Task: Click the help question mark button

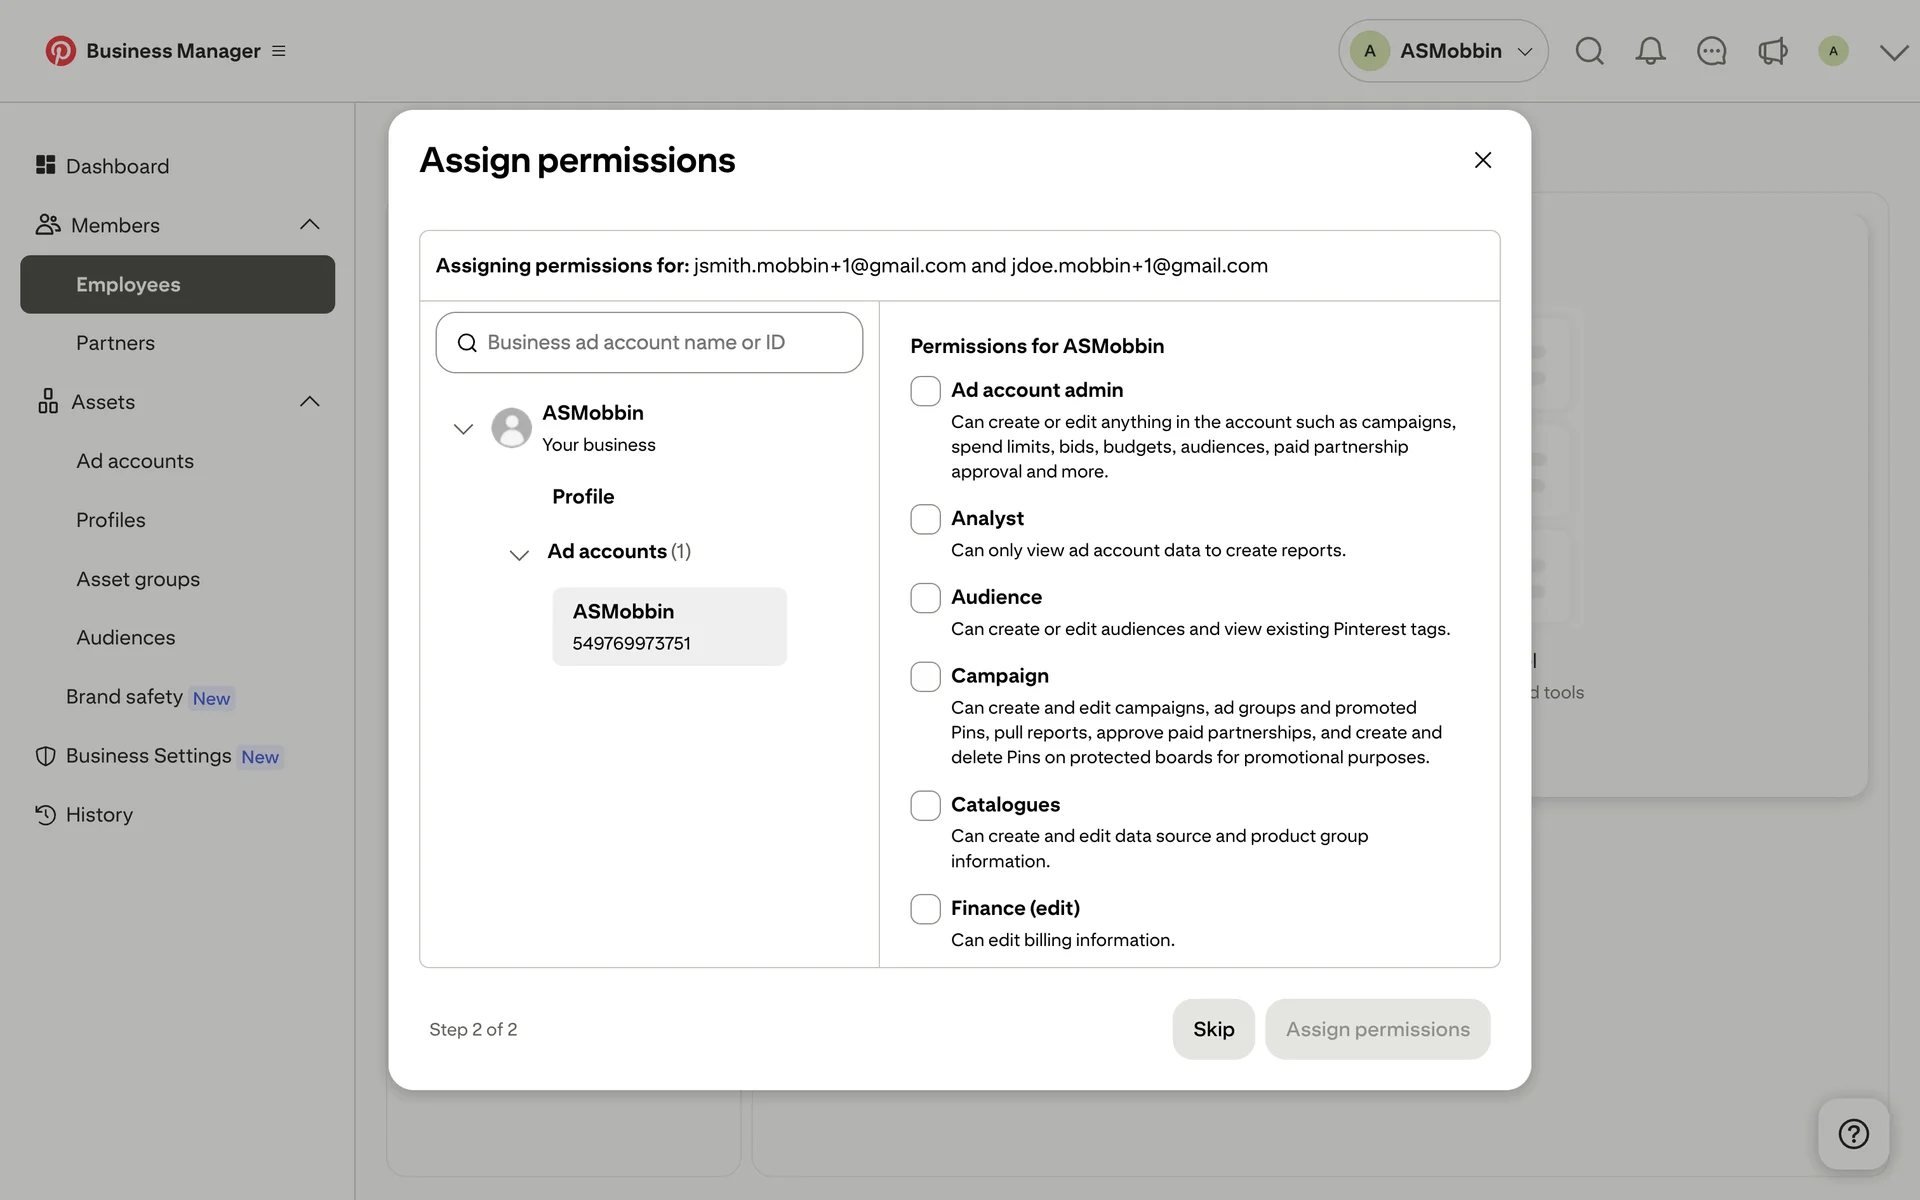Action: 1853,1134
